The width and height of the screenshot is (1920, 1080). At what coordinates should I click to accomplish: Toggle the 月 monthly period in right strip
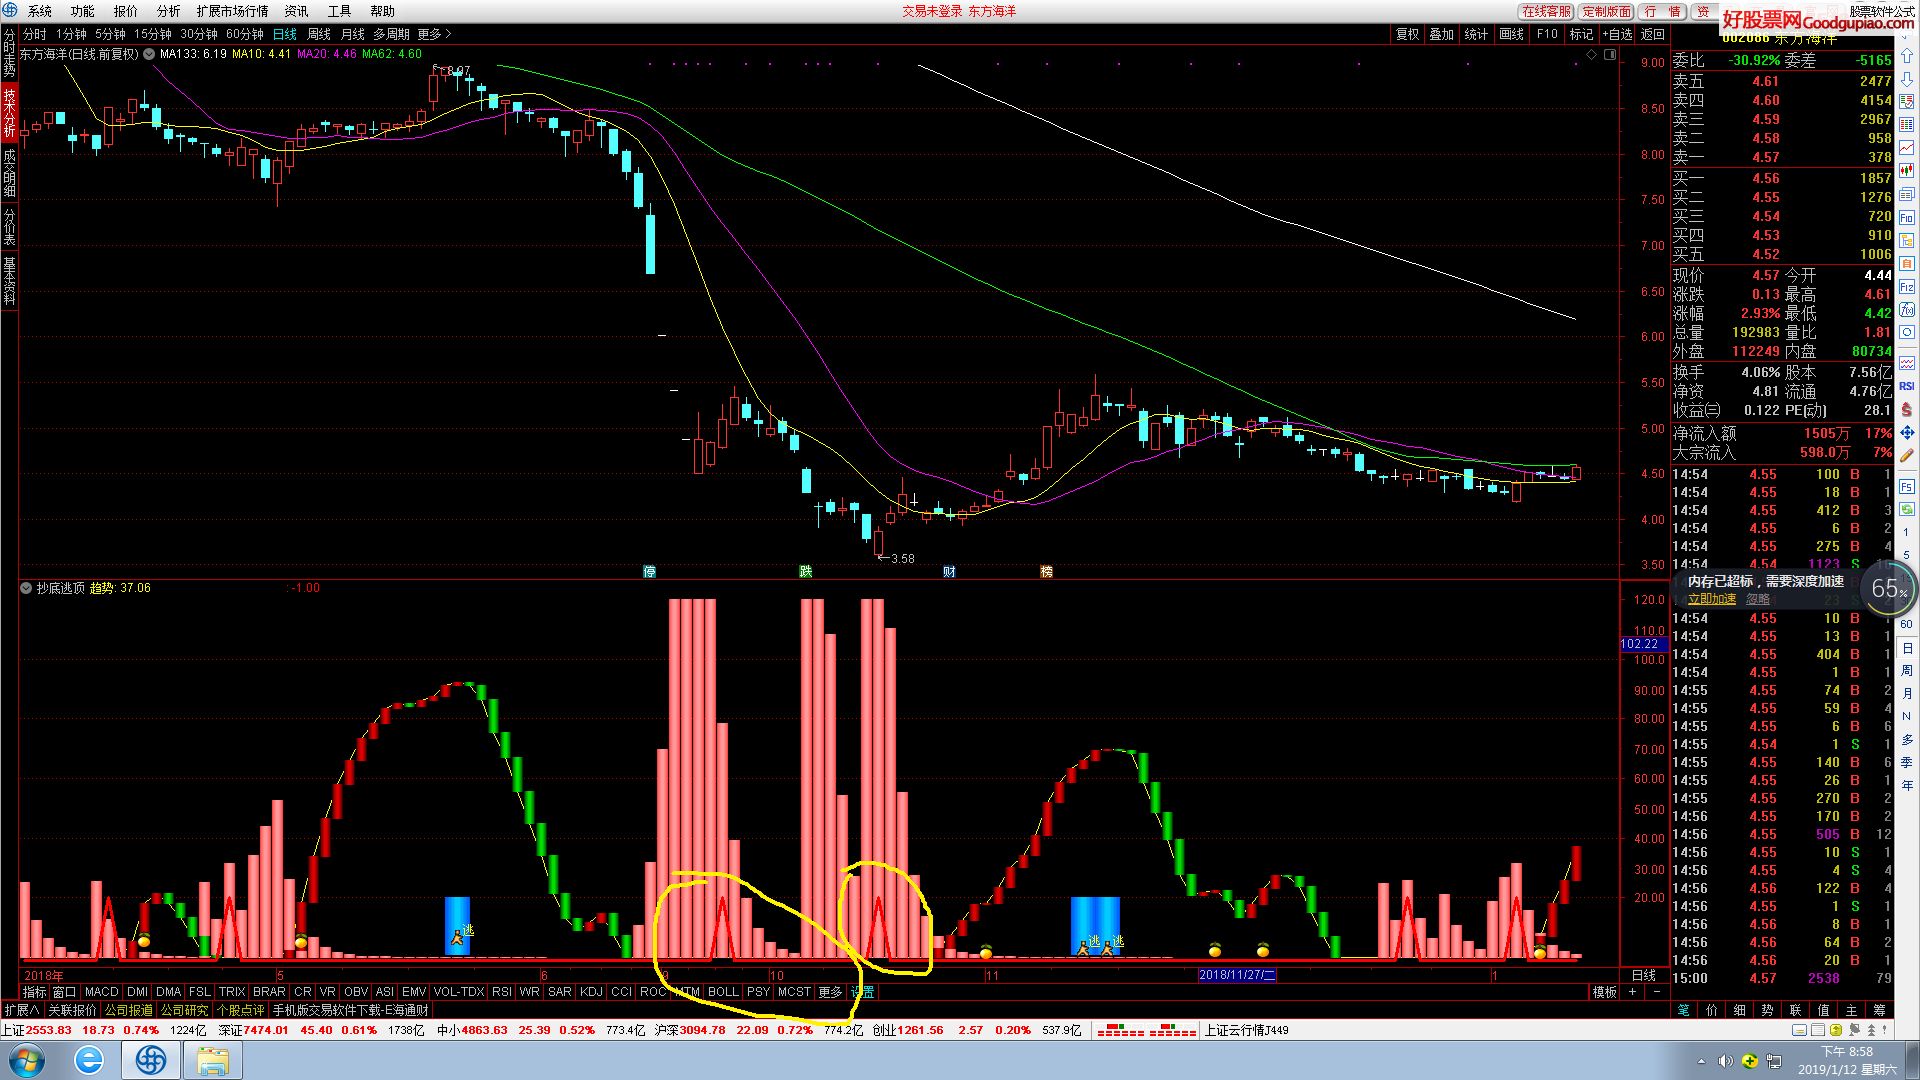tap(1907, 694)
